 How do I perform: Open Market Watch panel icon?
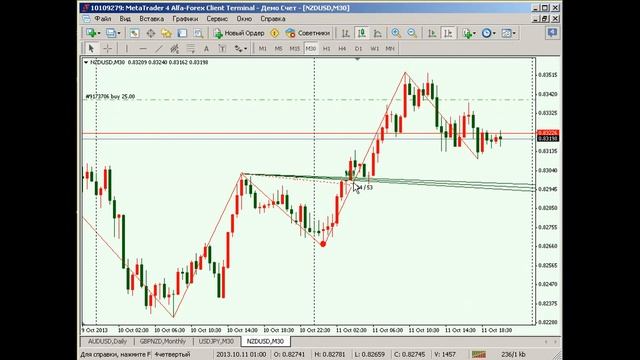[134, 33]
